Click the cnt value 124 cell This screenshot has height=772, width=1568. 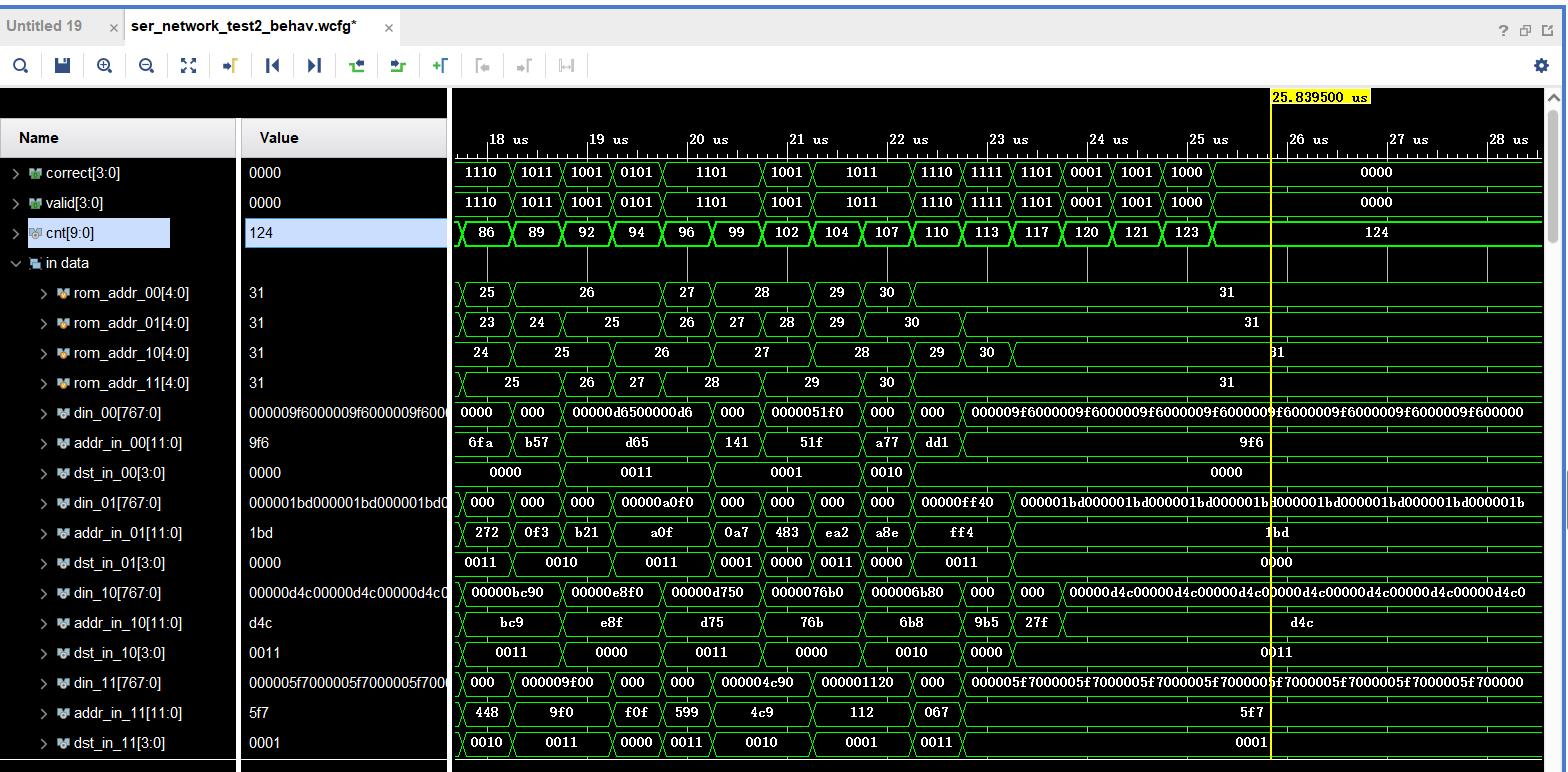346,233
